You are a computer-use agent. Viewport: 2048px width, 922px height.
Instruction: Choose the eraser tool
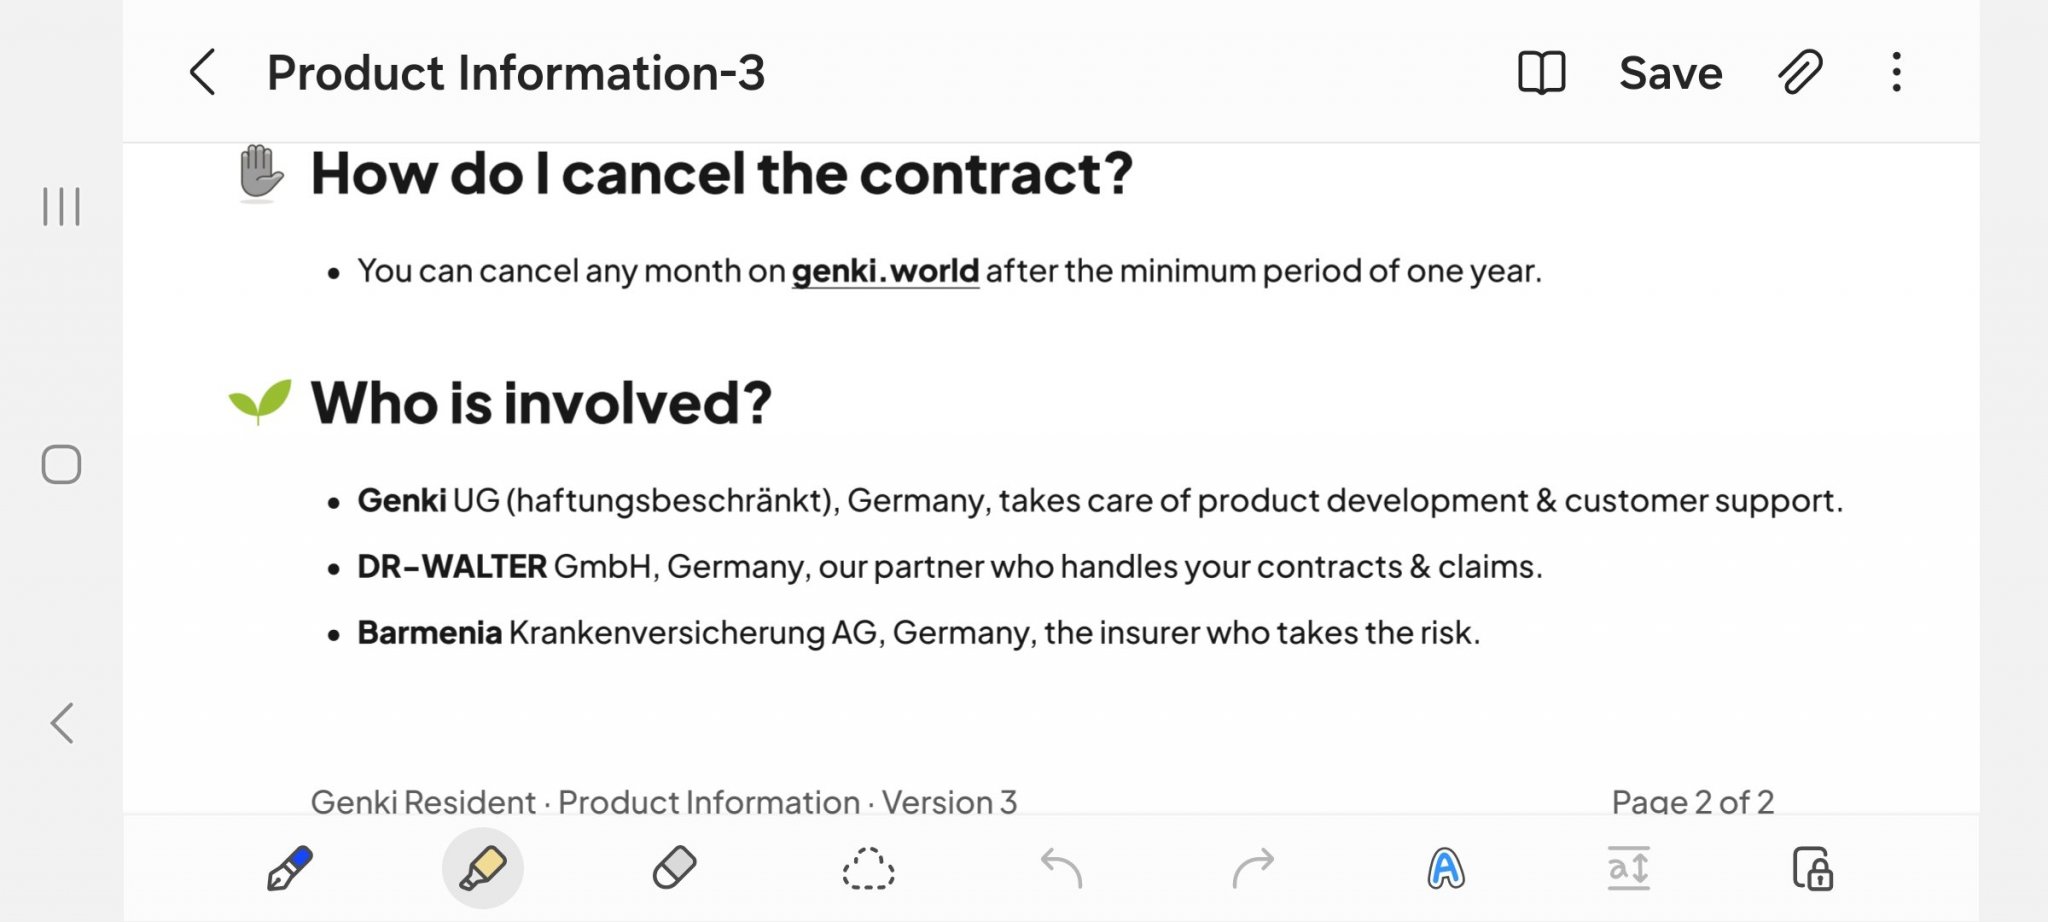(x=675, y=868)
